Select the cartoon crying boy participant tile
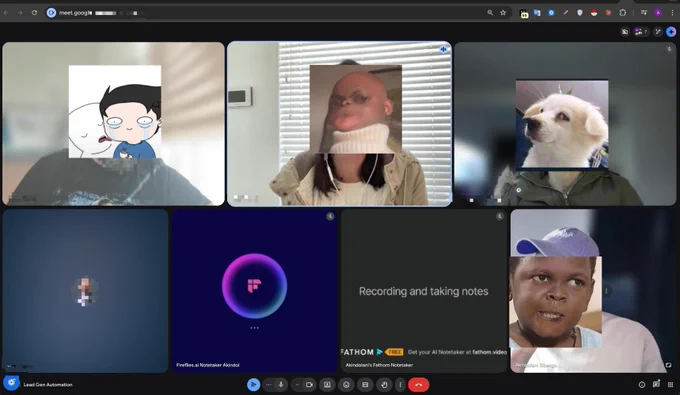 pos(114,124)
